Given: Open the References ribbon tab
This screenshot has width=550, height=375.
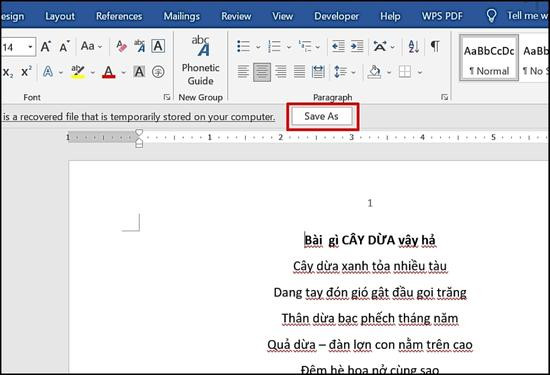Looking at the screenshot, I should click(x=119, y=16).
